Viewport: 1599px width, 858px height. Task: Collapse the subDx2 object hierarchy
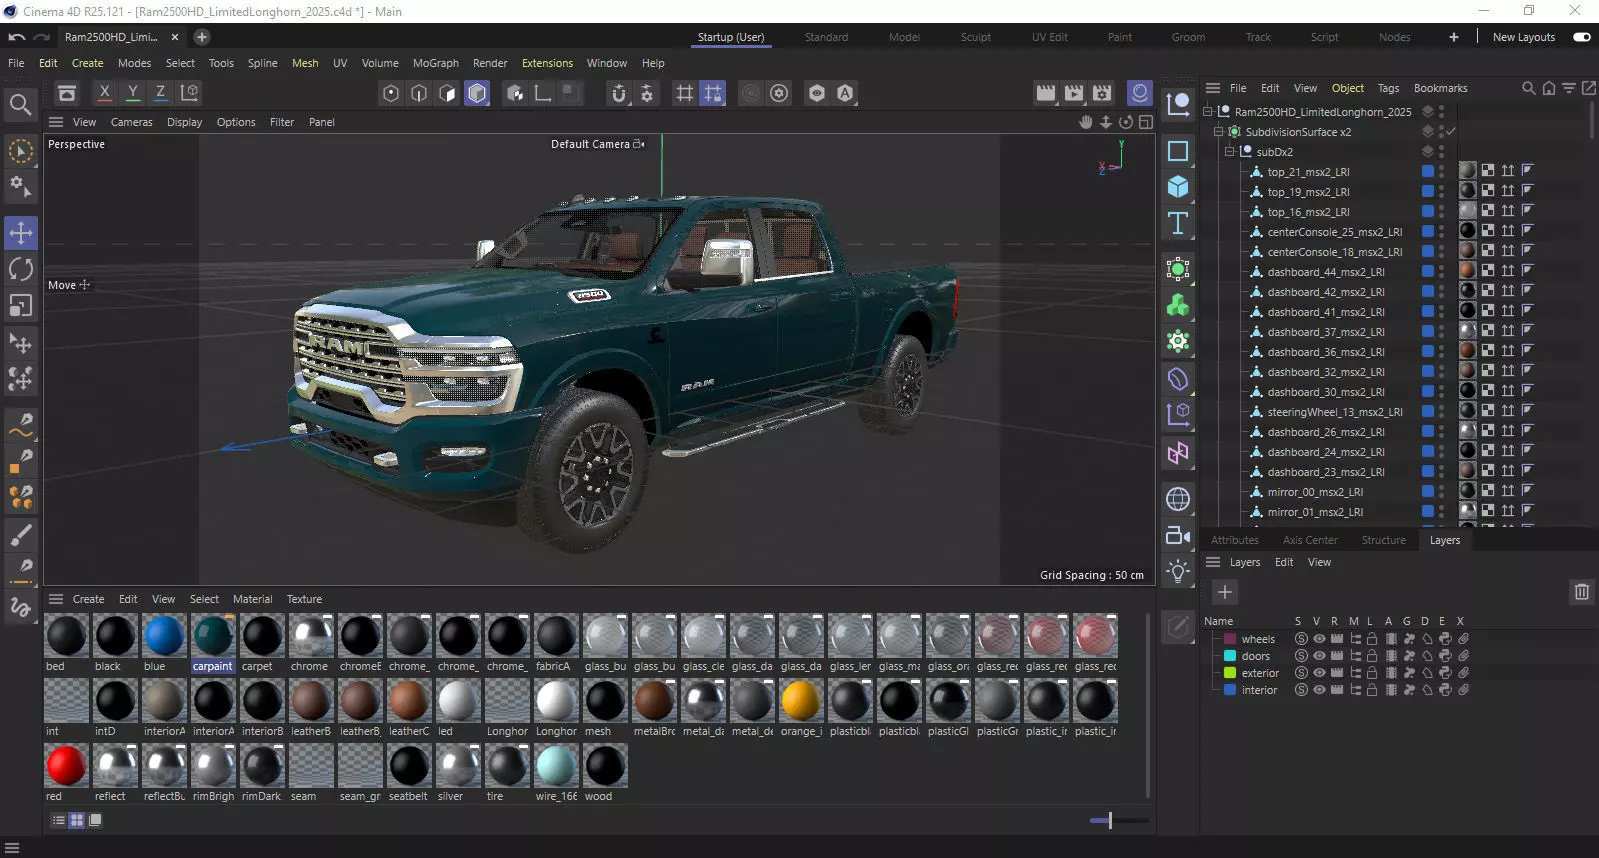1230,152
